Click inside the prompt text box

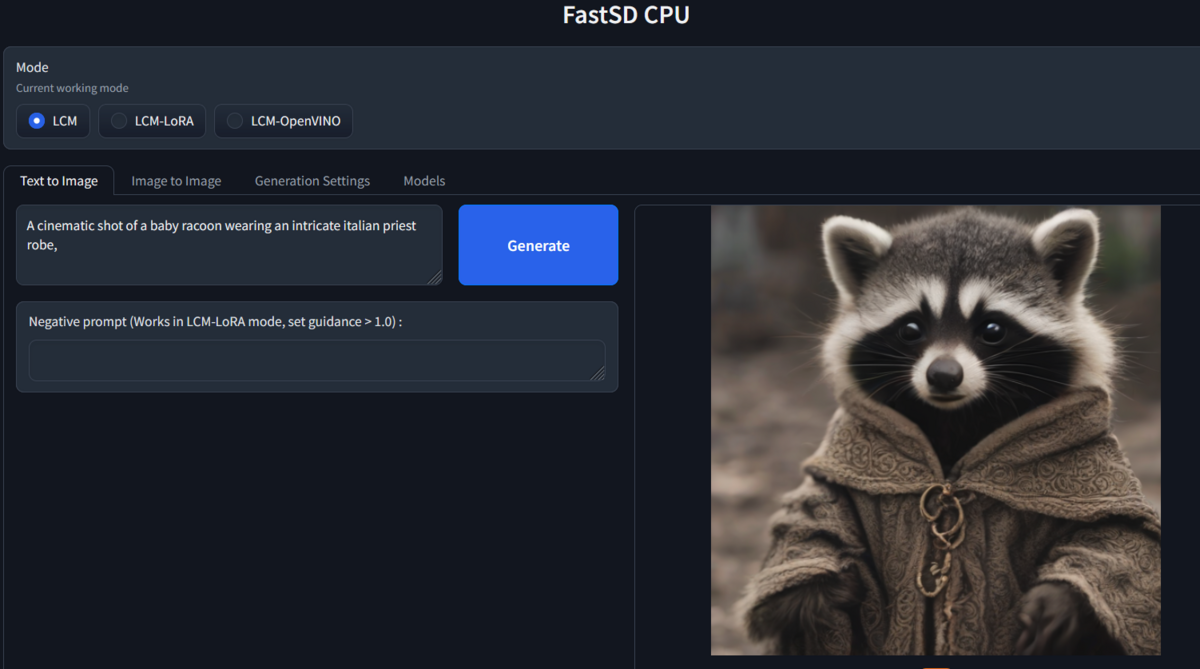pyautogui.click(x=228, y=244)
